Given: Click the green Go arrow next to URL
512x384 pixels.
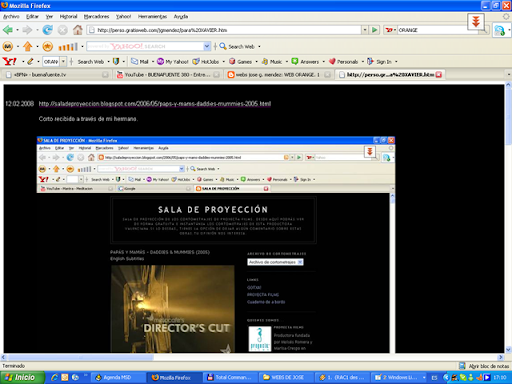Looking at the screenshot, I should coord(374,30).
